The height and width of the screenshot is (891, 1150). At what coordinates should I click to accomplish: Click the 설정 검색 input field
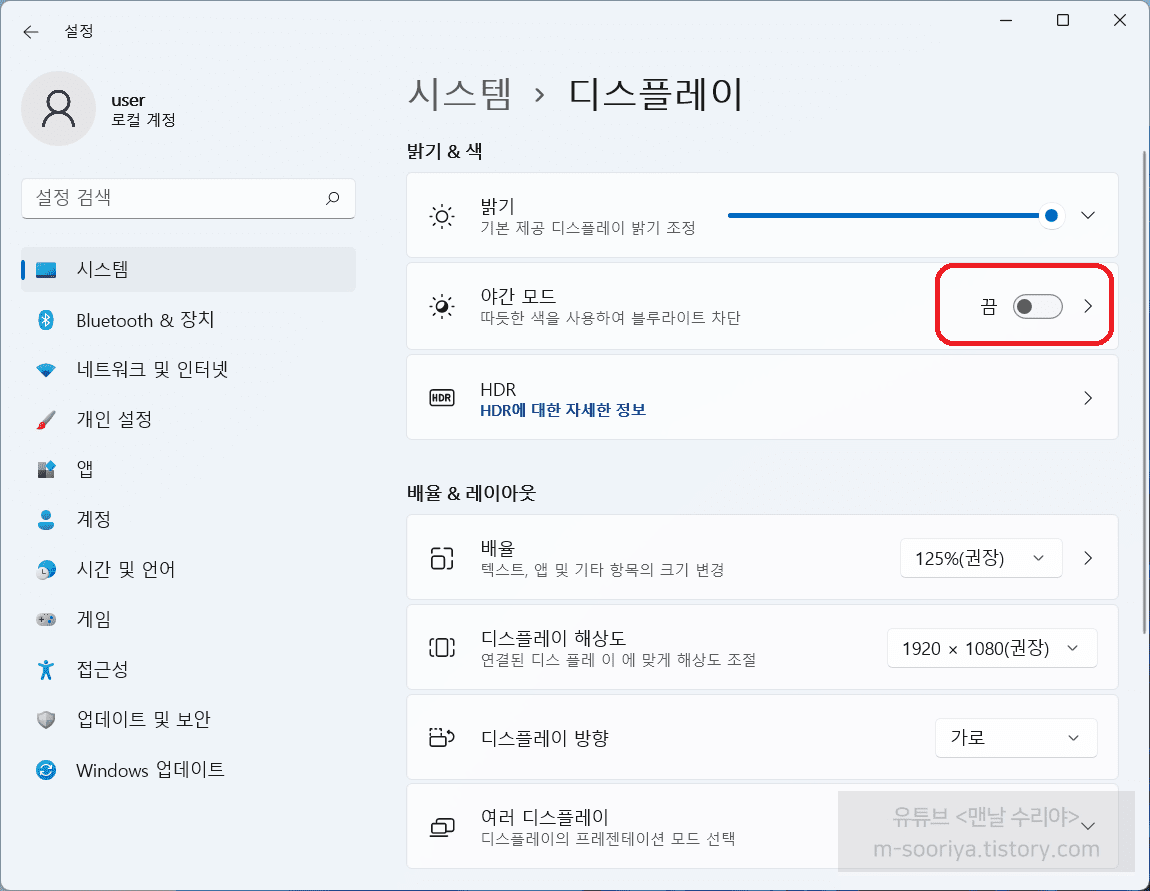pos(175,198)
